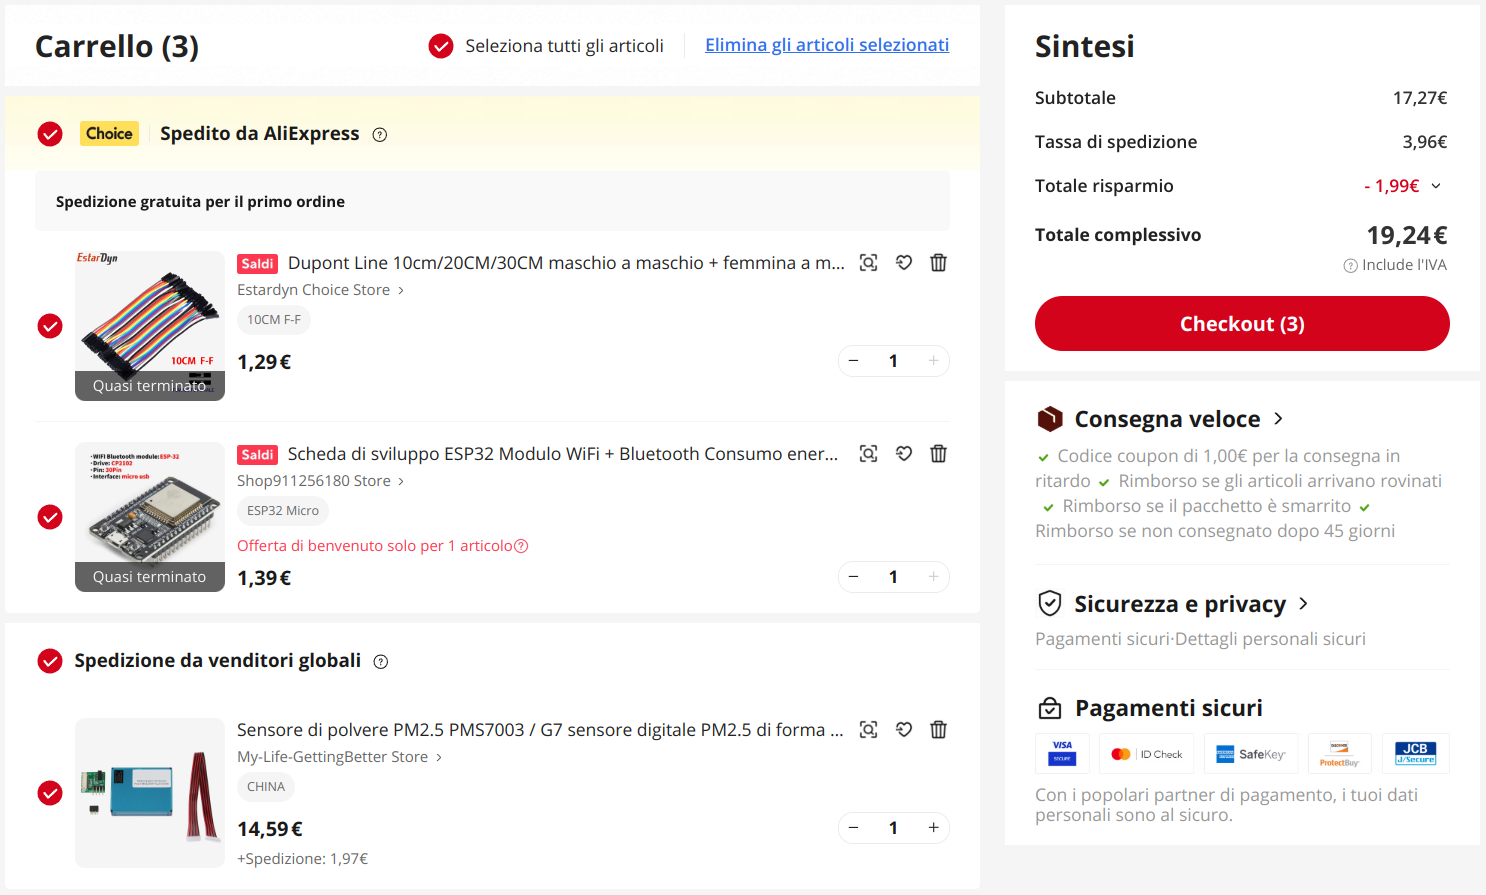The height and width of the screenshot is (895, 1486).
Task: Click the Dupont Line jumper wires thumbnail
Action: pos(150,326)
